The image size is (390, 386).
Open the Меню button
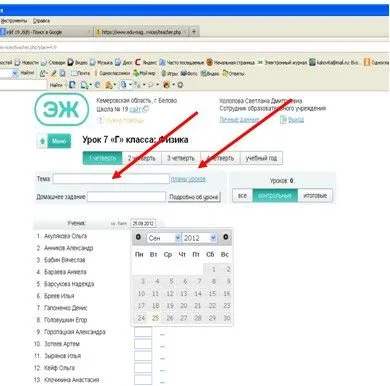point(59,141)
